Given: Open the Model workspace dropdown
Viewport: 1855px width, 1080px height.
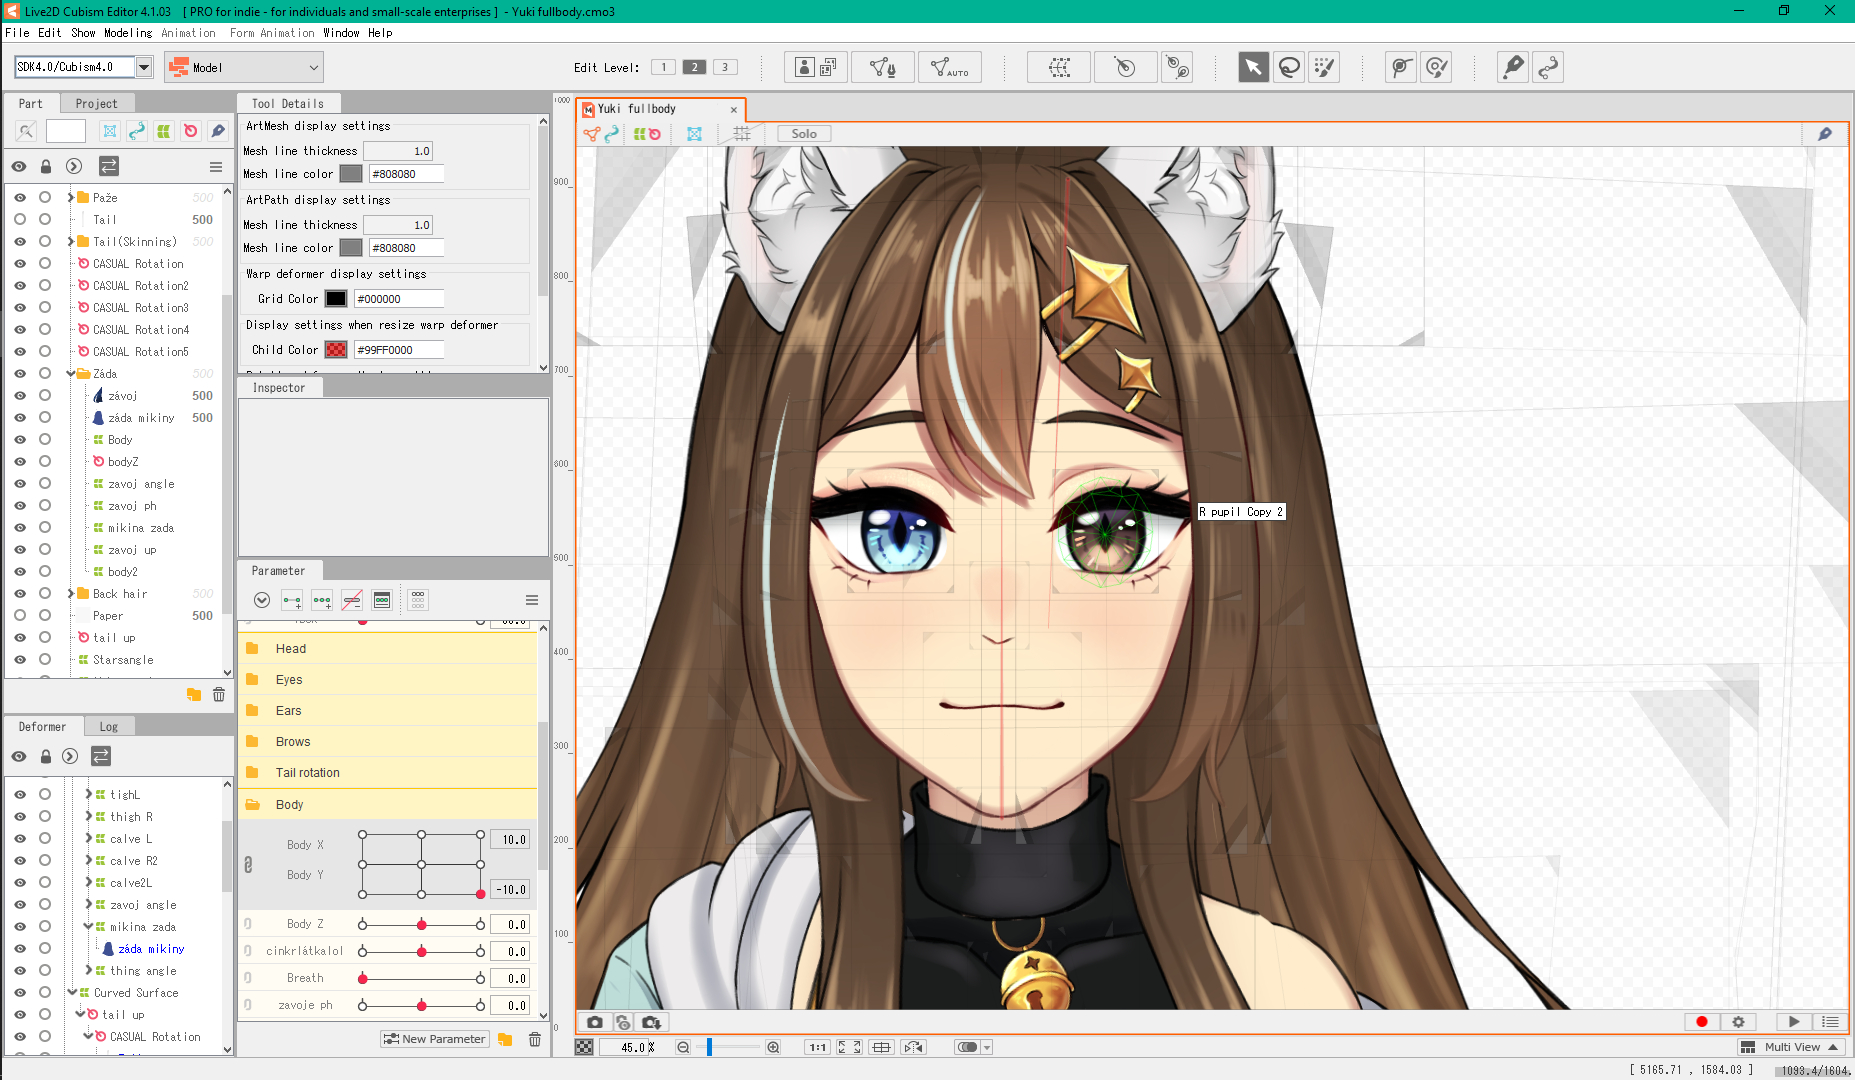Looking at the screenshot, I should click(x=244, y=67).
